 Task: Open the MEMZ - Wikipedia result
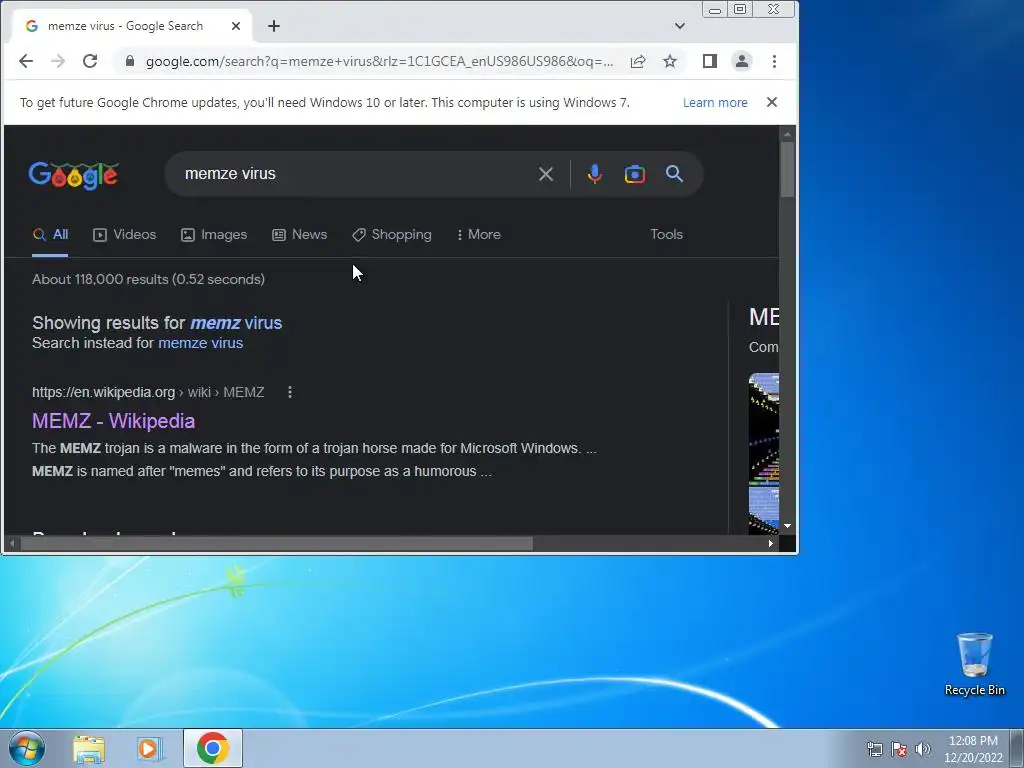[x=114, y=421]
